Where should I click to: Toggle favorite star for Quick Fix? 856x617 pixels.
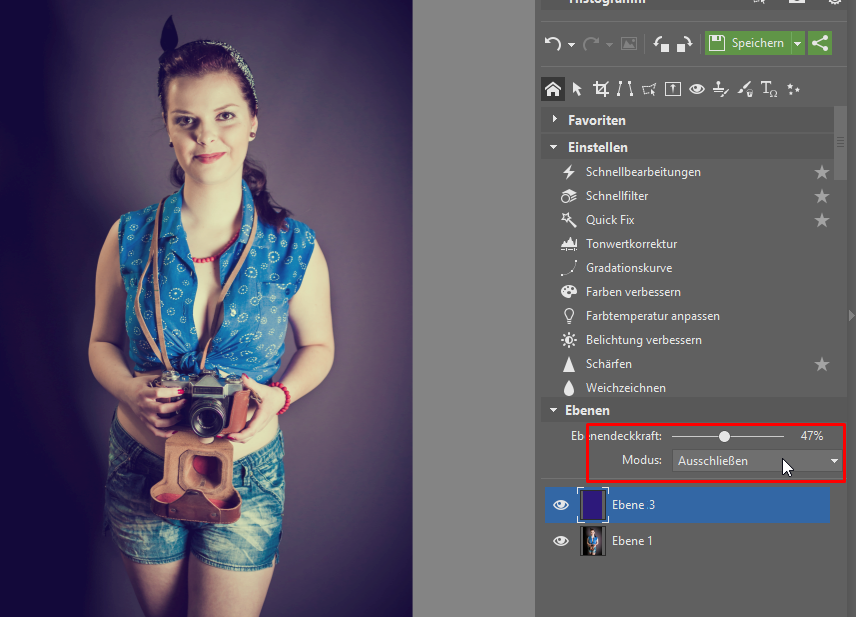click(x=822, y=221)
